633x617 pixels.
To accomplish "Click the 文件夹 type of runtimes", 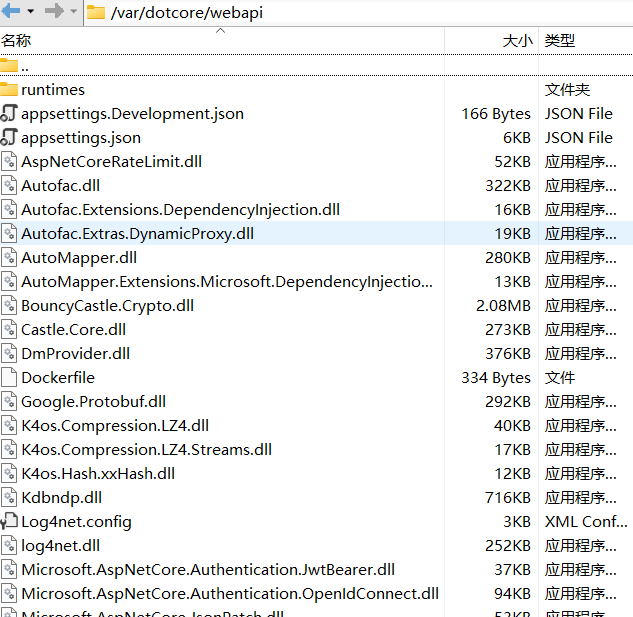I will coord(567,90).
